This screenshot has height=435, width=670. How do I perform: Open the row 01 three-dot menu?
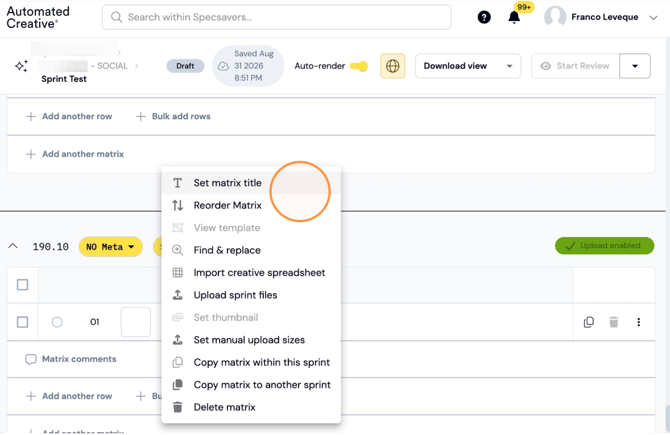(x=638, y=322)
